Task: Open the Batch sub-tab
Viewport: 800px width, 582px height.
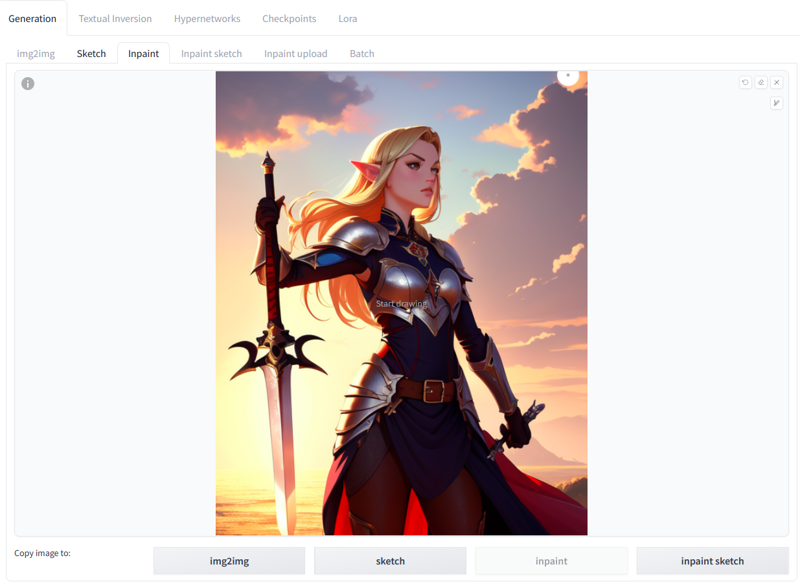Action: [362, 54]
